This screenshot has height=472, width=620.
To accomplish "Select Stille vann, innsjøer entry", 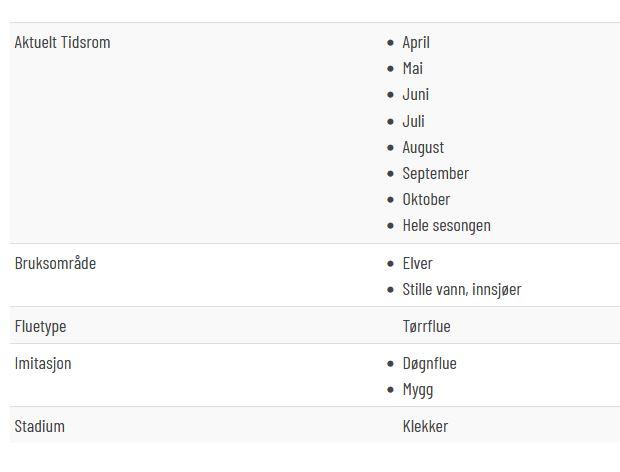I will (462, 290).
